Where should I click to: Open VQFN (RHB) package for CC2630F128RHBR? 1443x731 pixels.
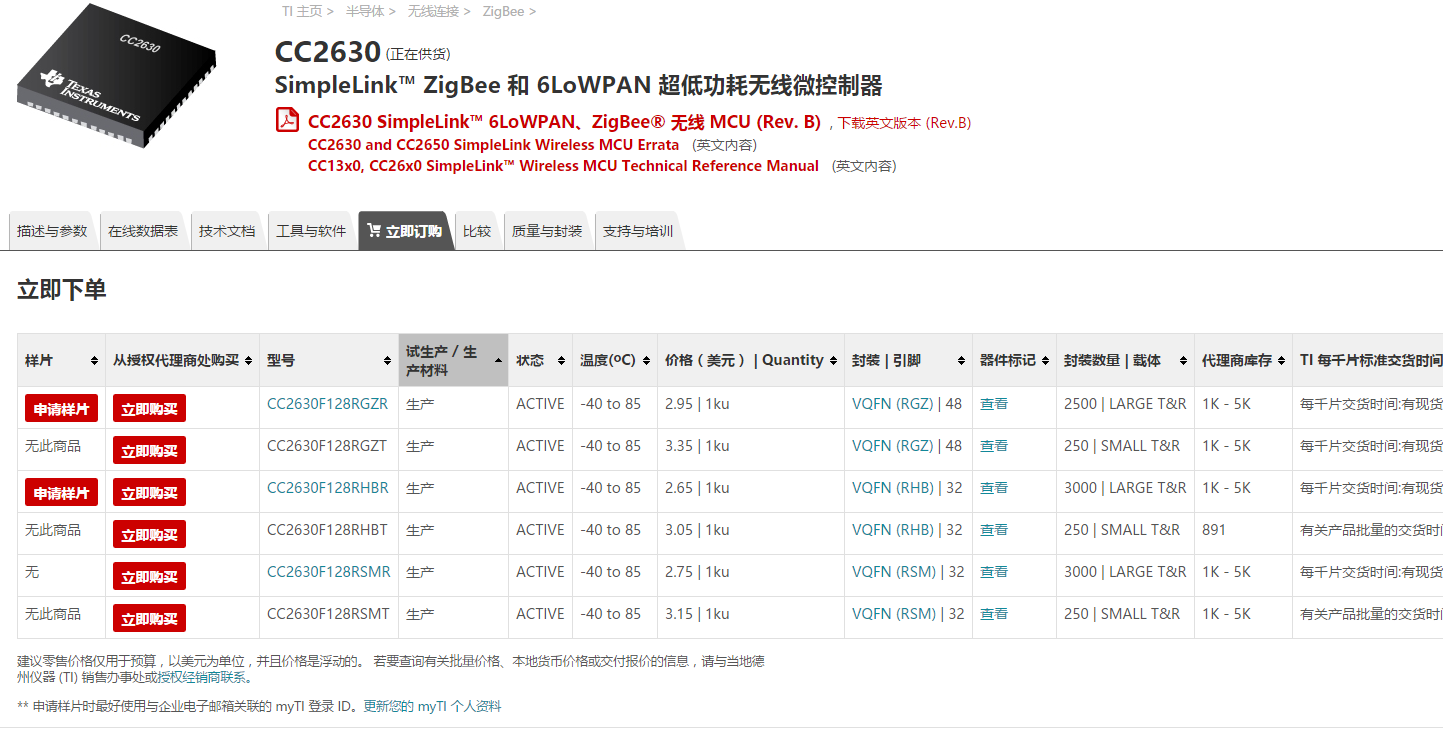pos(893,488)
